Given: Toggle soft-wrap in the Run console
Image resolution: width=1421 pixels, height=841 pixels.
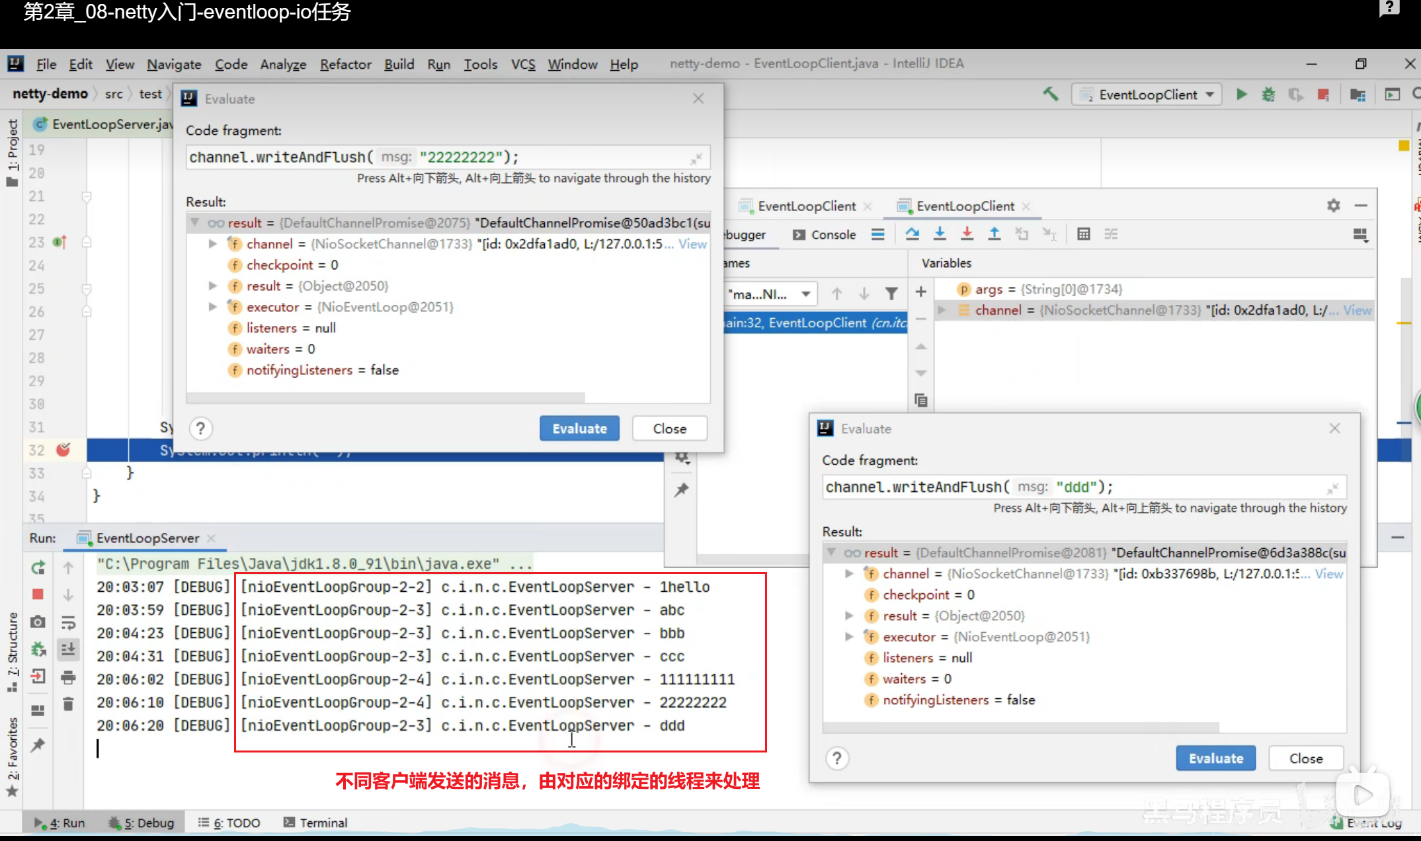Looking at the screenshot, I should (68, 622).
